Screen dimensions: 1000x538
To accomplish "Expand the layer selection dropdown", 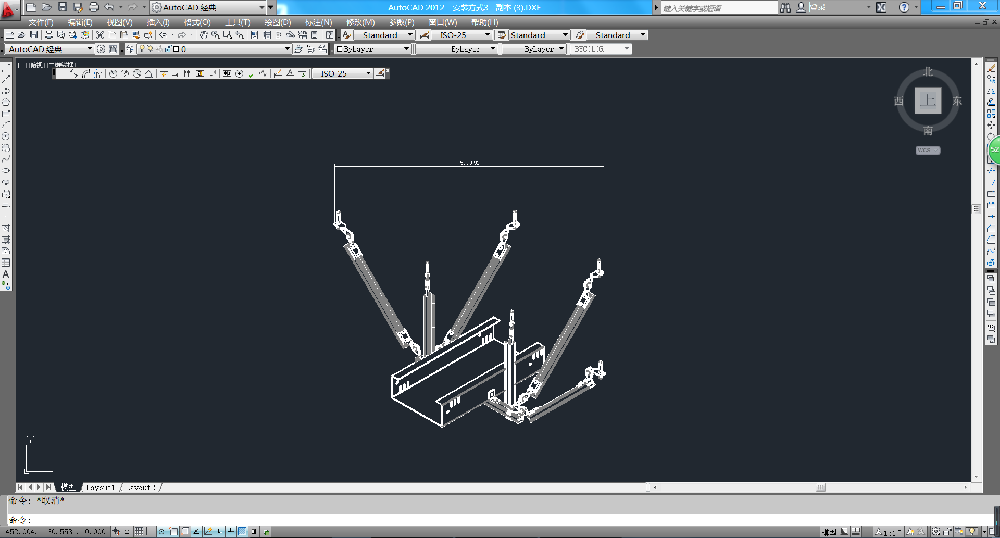I will [x=287, y=48].
